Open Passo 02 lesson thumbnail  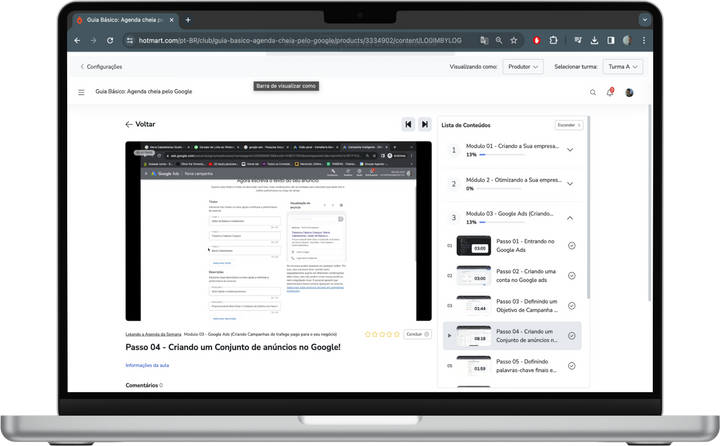coord(472,276)
